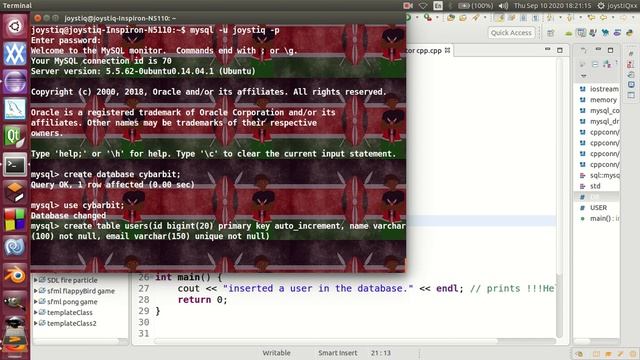Close the terminal window

pyautogui.click(x=38, y=18)
